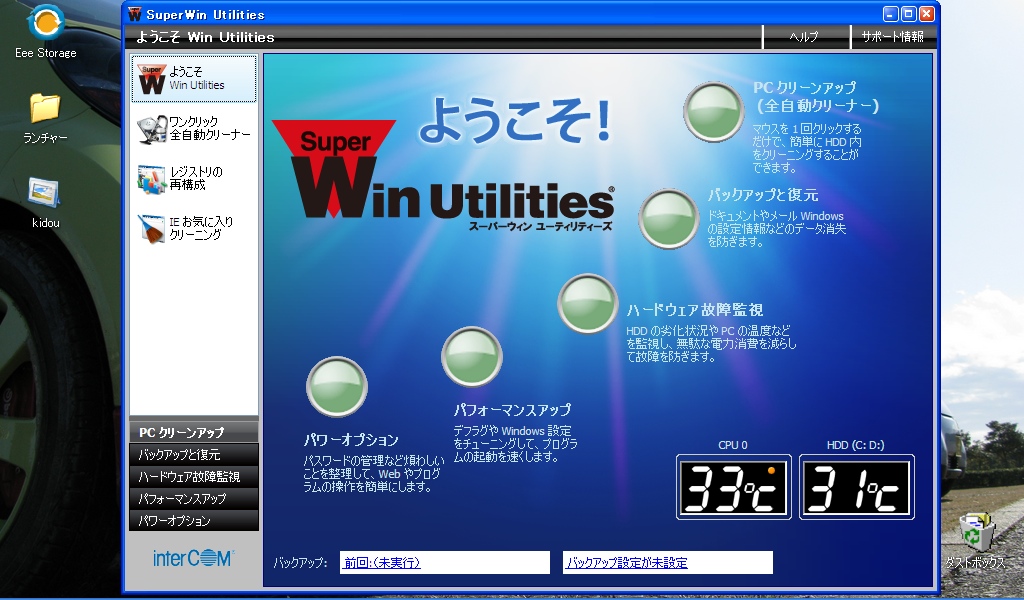Click green button for パワーオプション
This screenshot has width=1024, height=600.
336,387
